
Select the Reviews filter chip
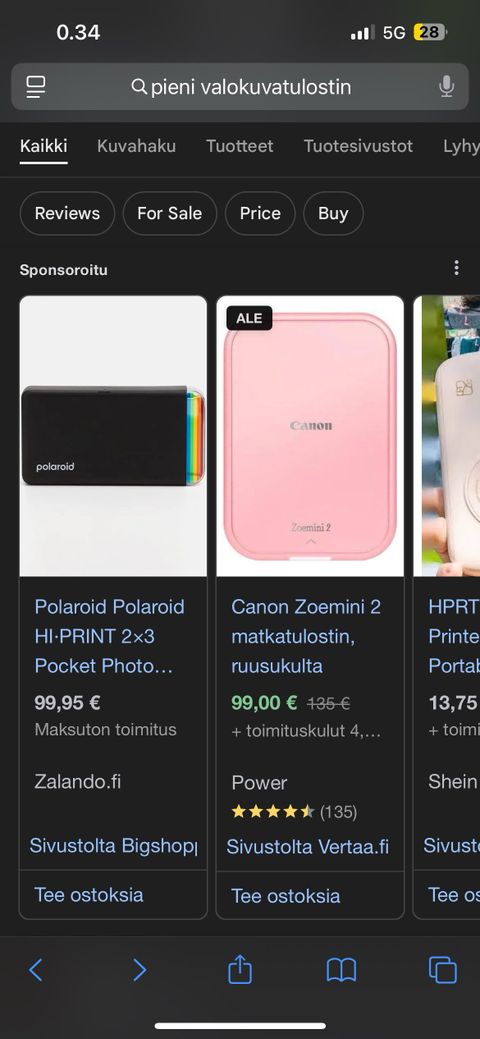[x=67, y=213]
